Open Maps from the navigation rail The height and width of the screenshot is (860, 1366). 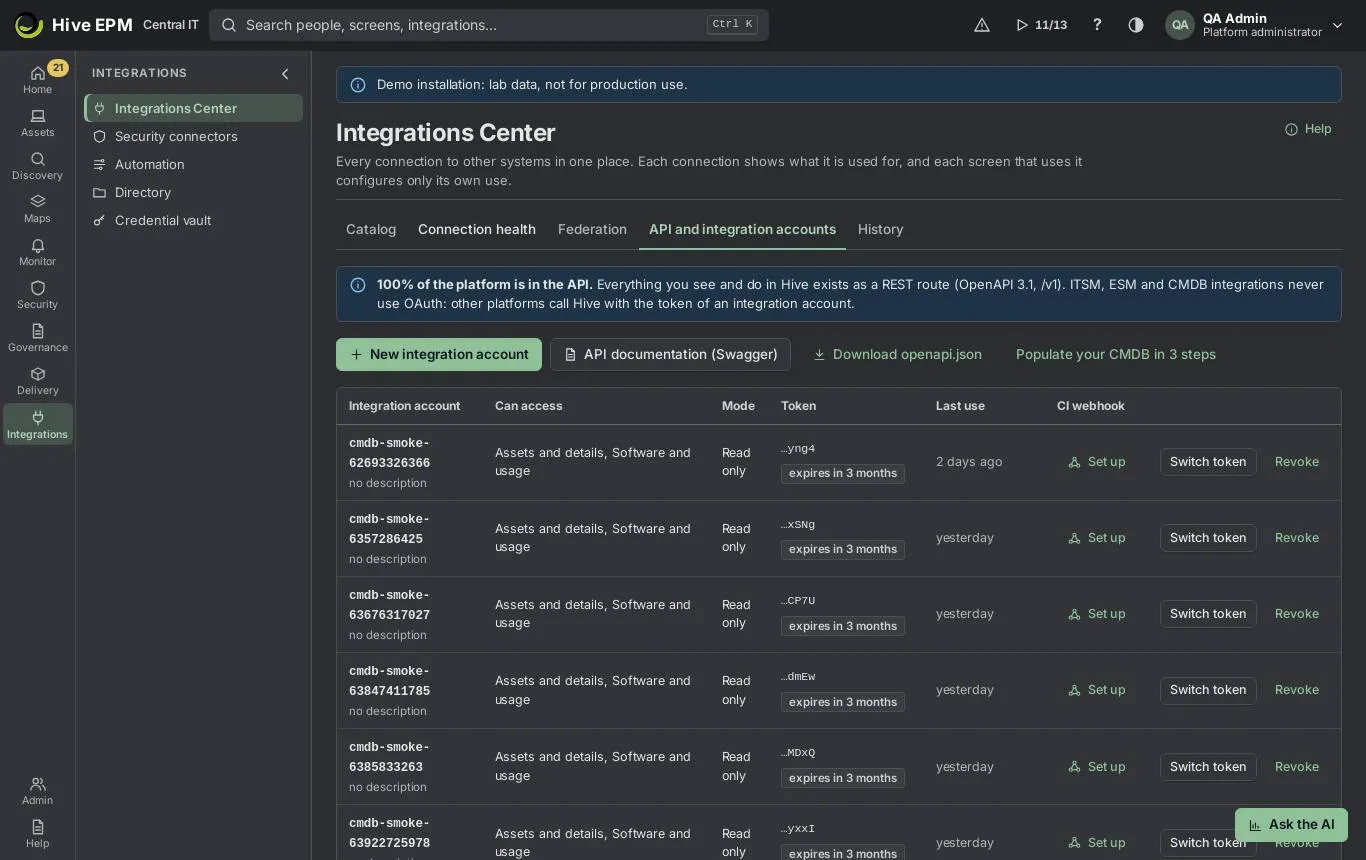pyautogui.click(x=37, y=209)
